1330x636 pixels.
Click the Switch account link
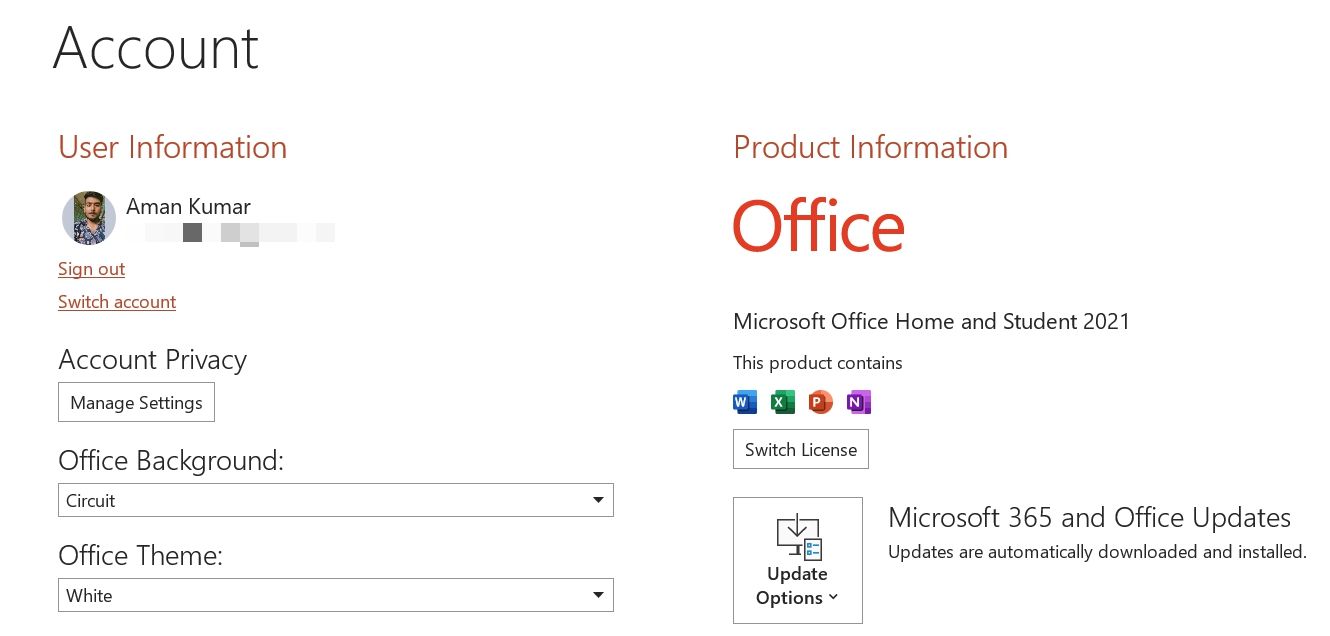pos(117,302)
